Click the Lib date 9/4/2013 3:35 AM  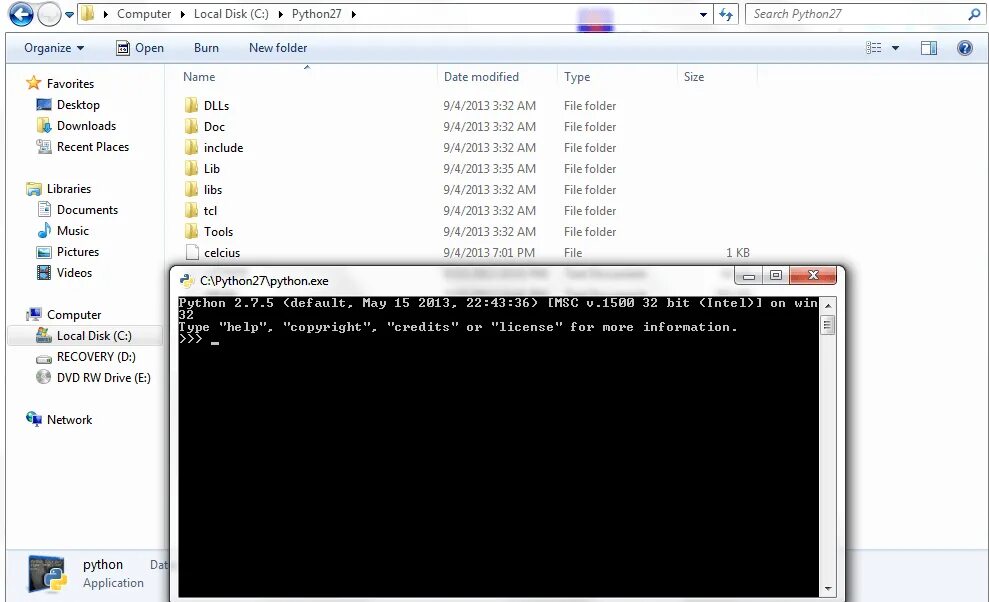(489, 168)
